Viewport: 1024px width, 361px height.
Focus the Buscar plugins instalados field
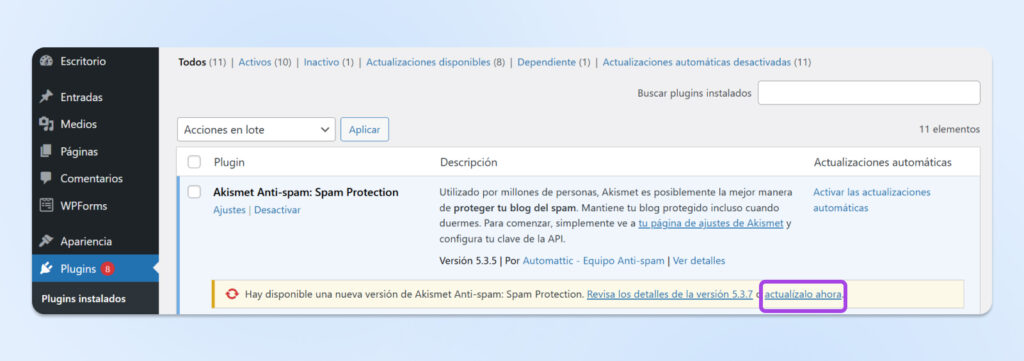click(869, 93)
